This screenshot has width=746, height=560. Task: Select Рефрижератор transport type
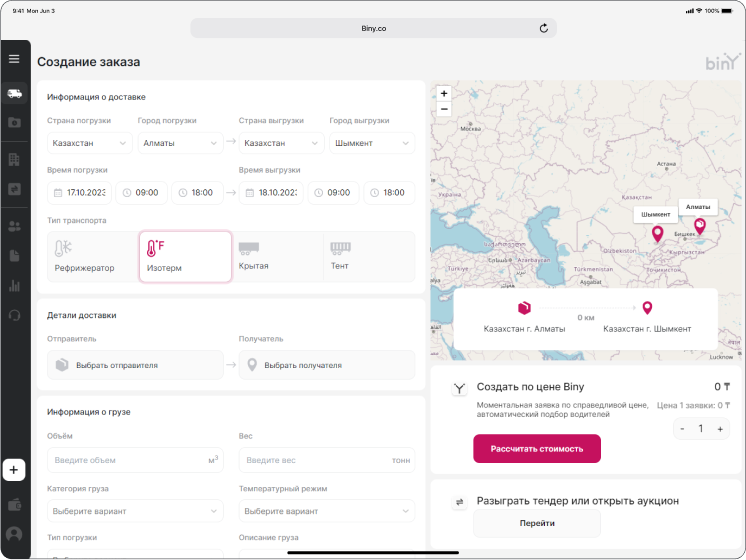click(91, 257)
